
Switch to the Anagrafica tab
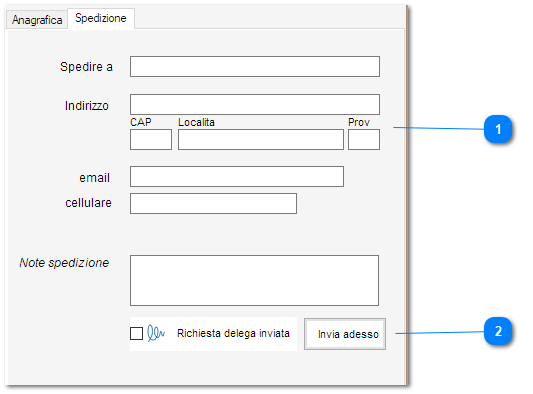pyautogui.click(x=37, y=20)
